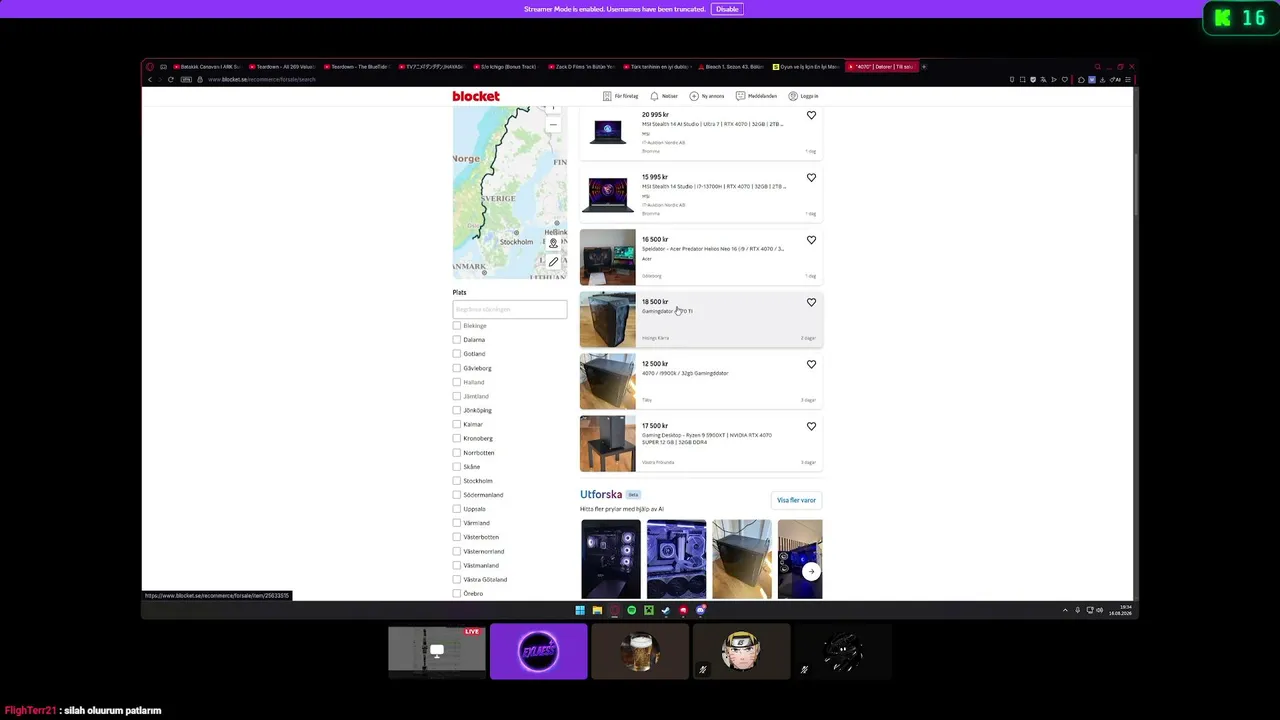Screen dimensions: 1280x720
Task: Click the map location pin button
Action: pos(553,243)
